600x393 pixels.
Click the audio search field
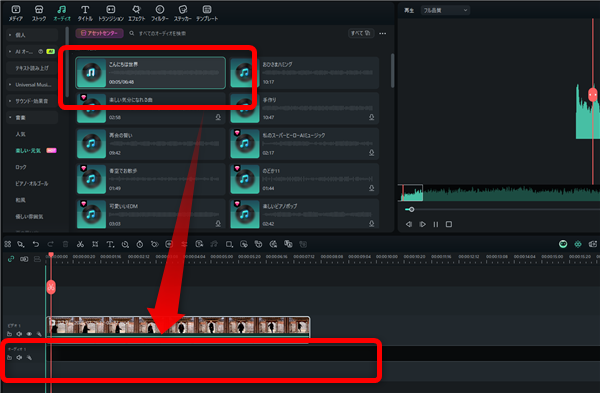(x=163, y=33)
